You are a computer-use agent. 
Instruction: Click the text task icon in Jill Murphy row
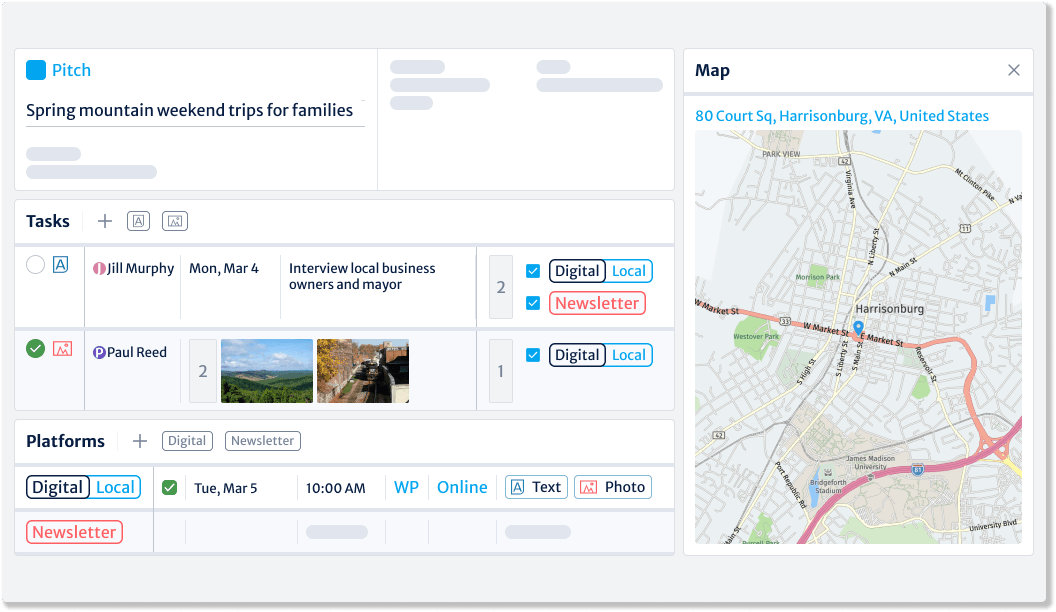[61, 265]
